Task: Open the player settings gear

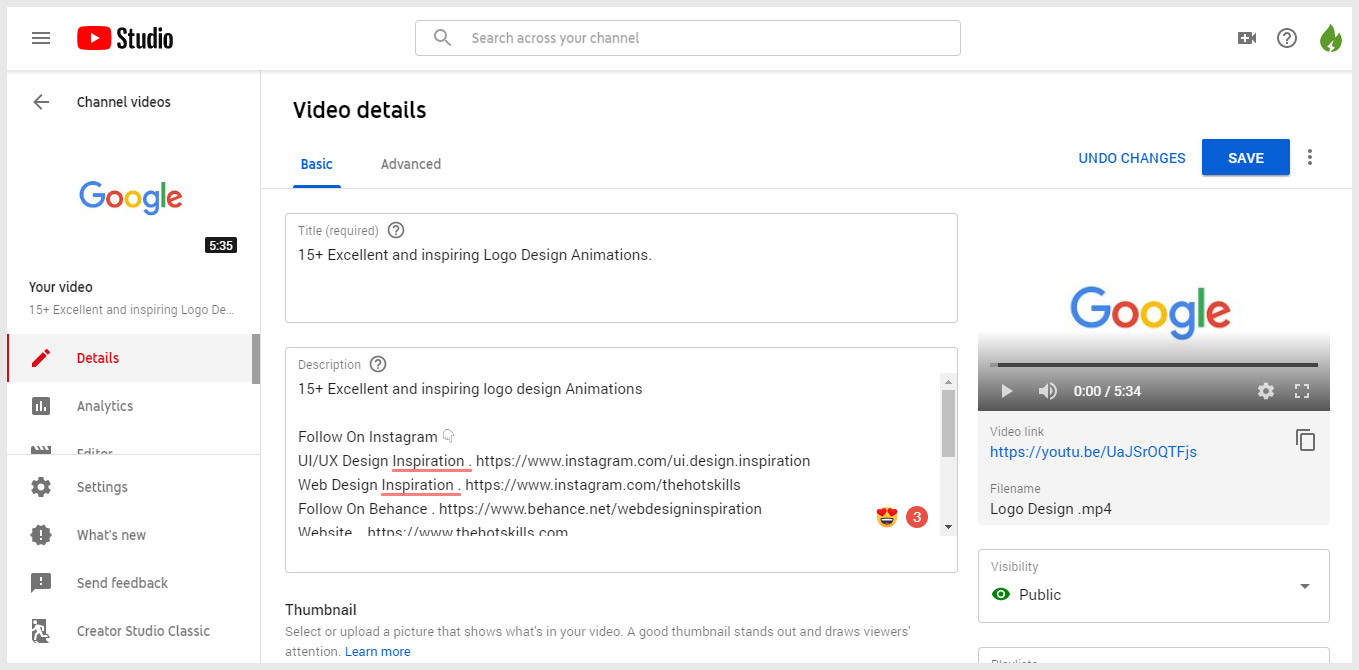Action: pyautogui.click(x=1266, y=391)
